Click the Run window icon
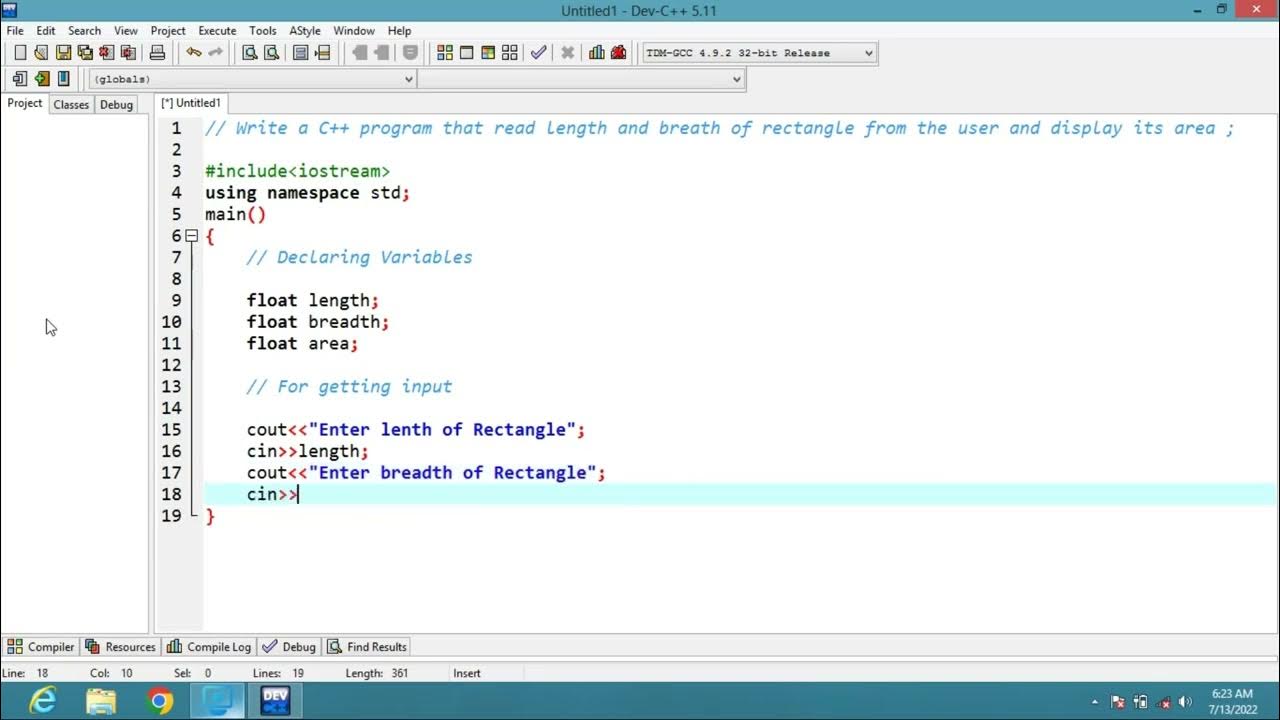 (x=466, y=53)
